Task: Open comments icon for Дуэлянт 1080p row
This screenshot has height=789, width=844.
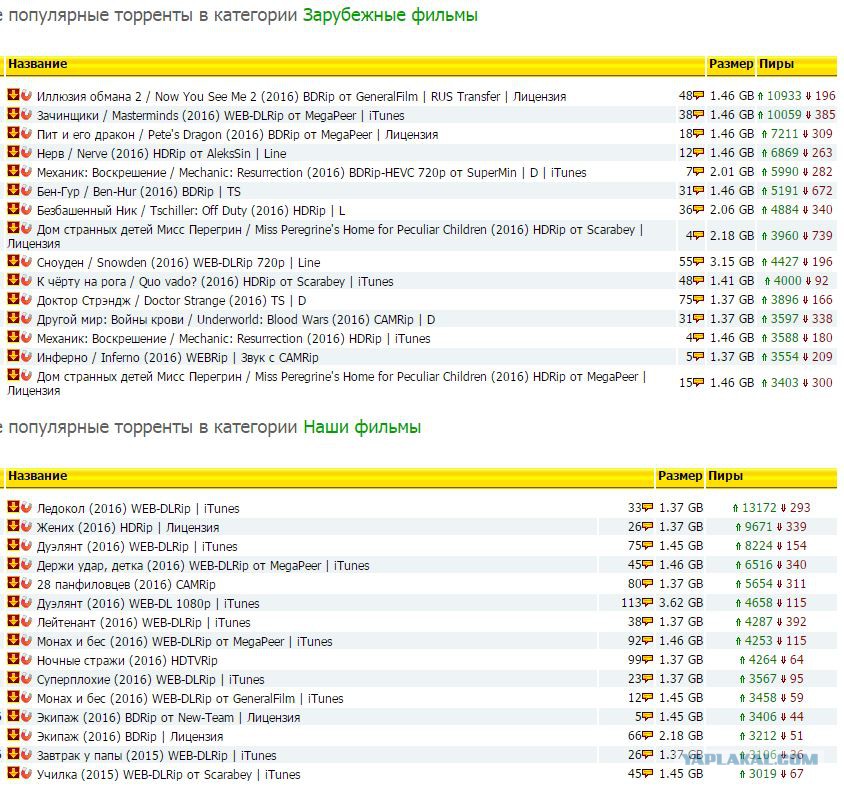Action: 648,602
